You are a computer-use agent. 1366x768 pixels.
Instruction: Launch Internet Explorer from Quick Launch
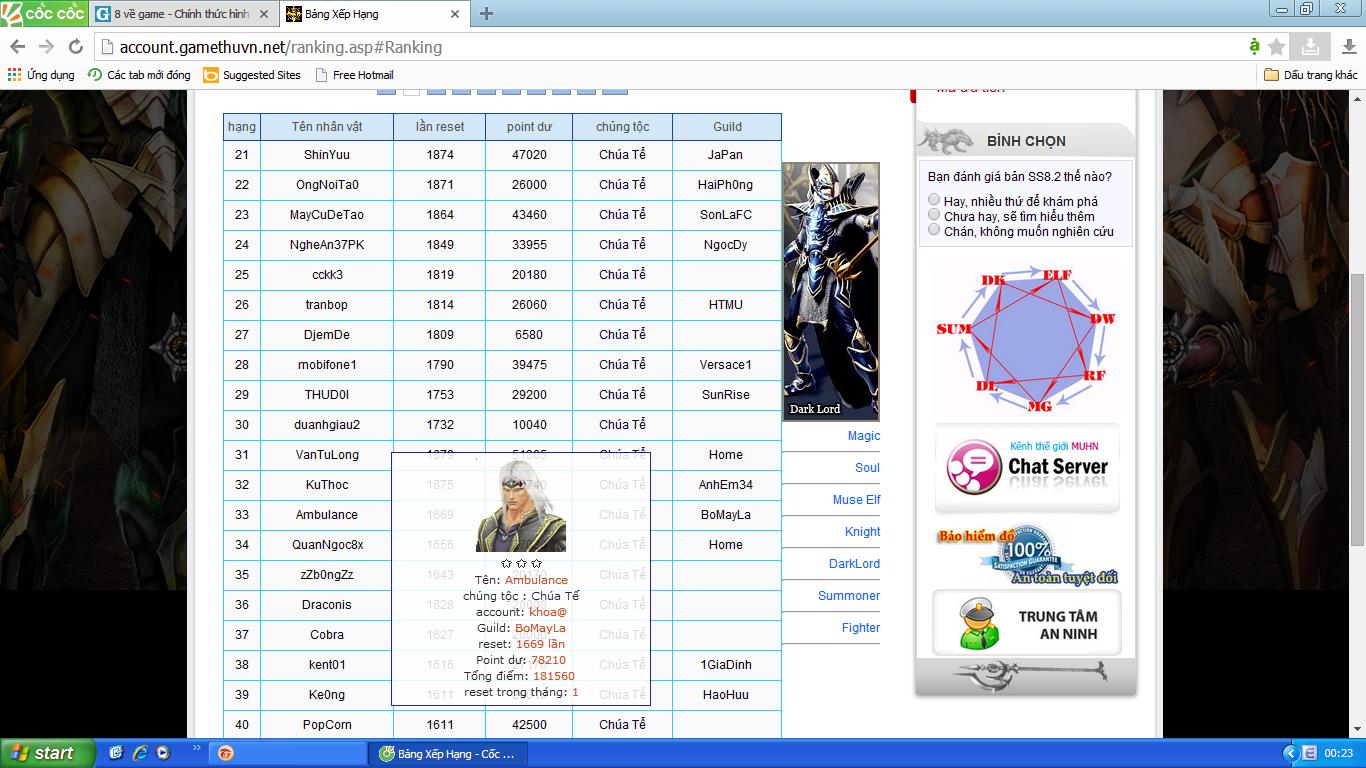click(x=139, y=753)
